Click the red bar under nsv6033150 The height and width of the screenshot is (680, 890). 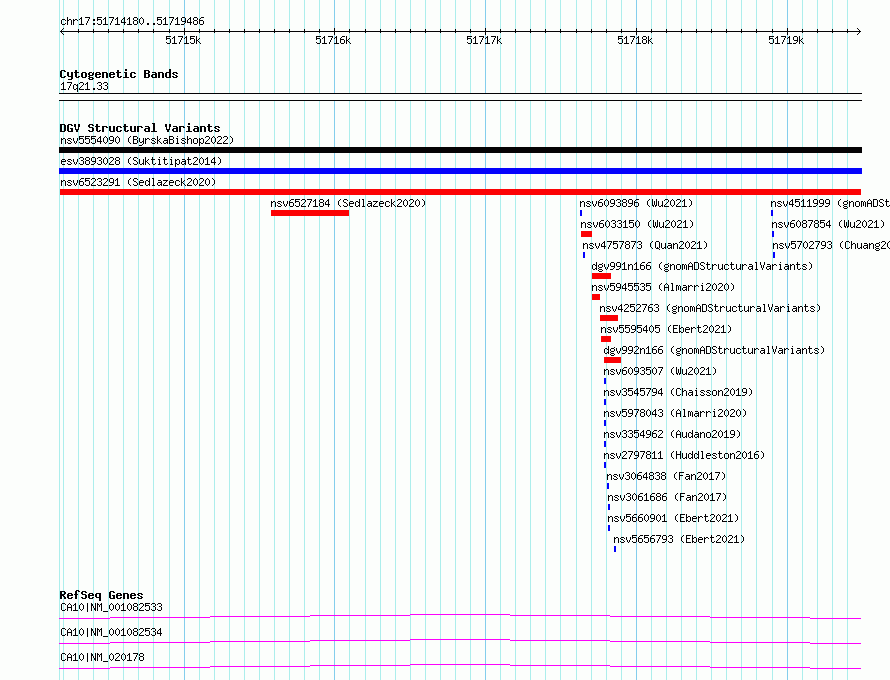(x=586, y=234)
